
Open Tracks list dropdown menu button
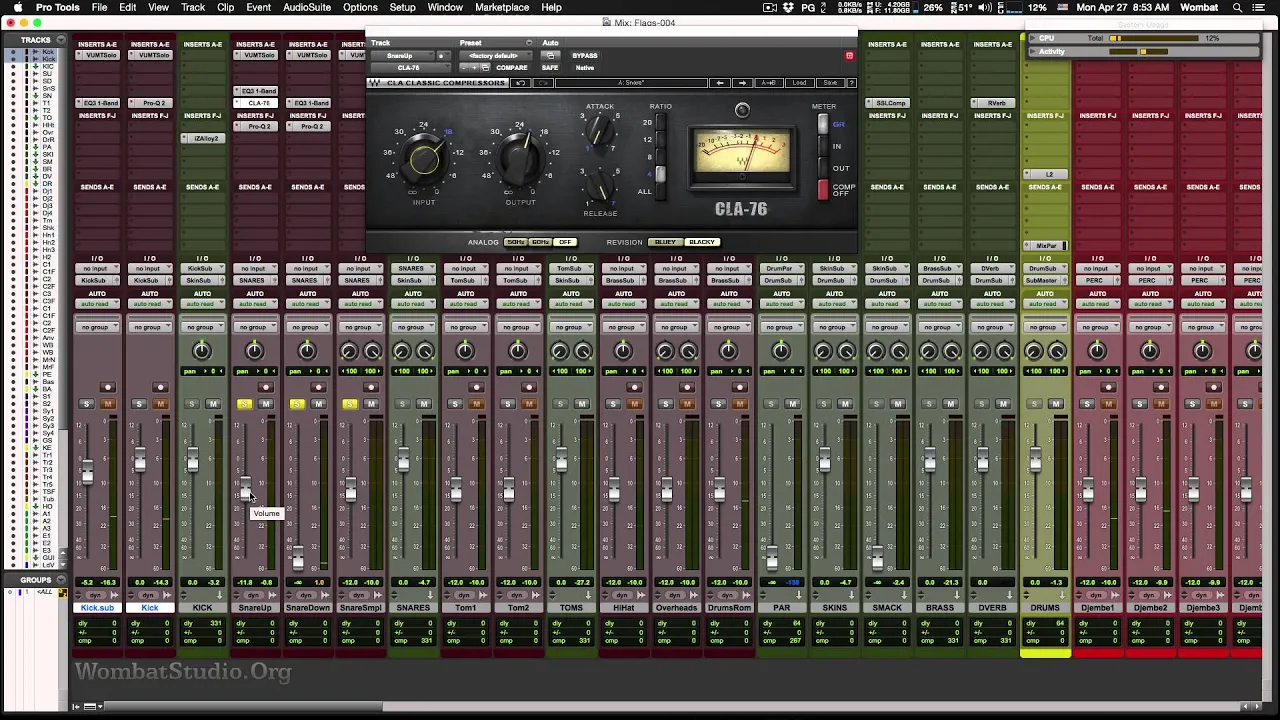[60, 40]
